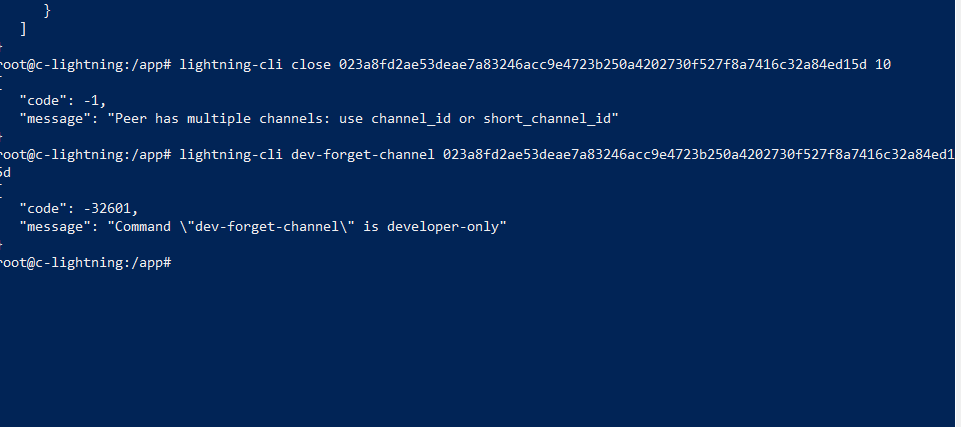Click the error code value -32601
The image size is (961, 427).
point(108,209)
